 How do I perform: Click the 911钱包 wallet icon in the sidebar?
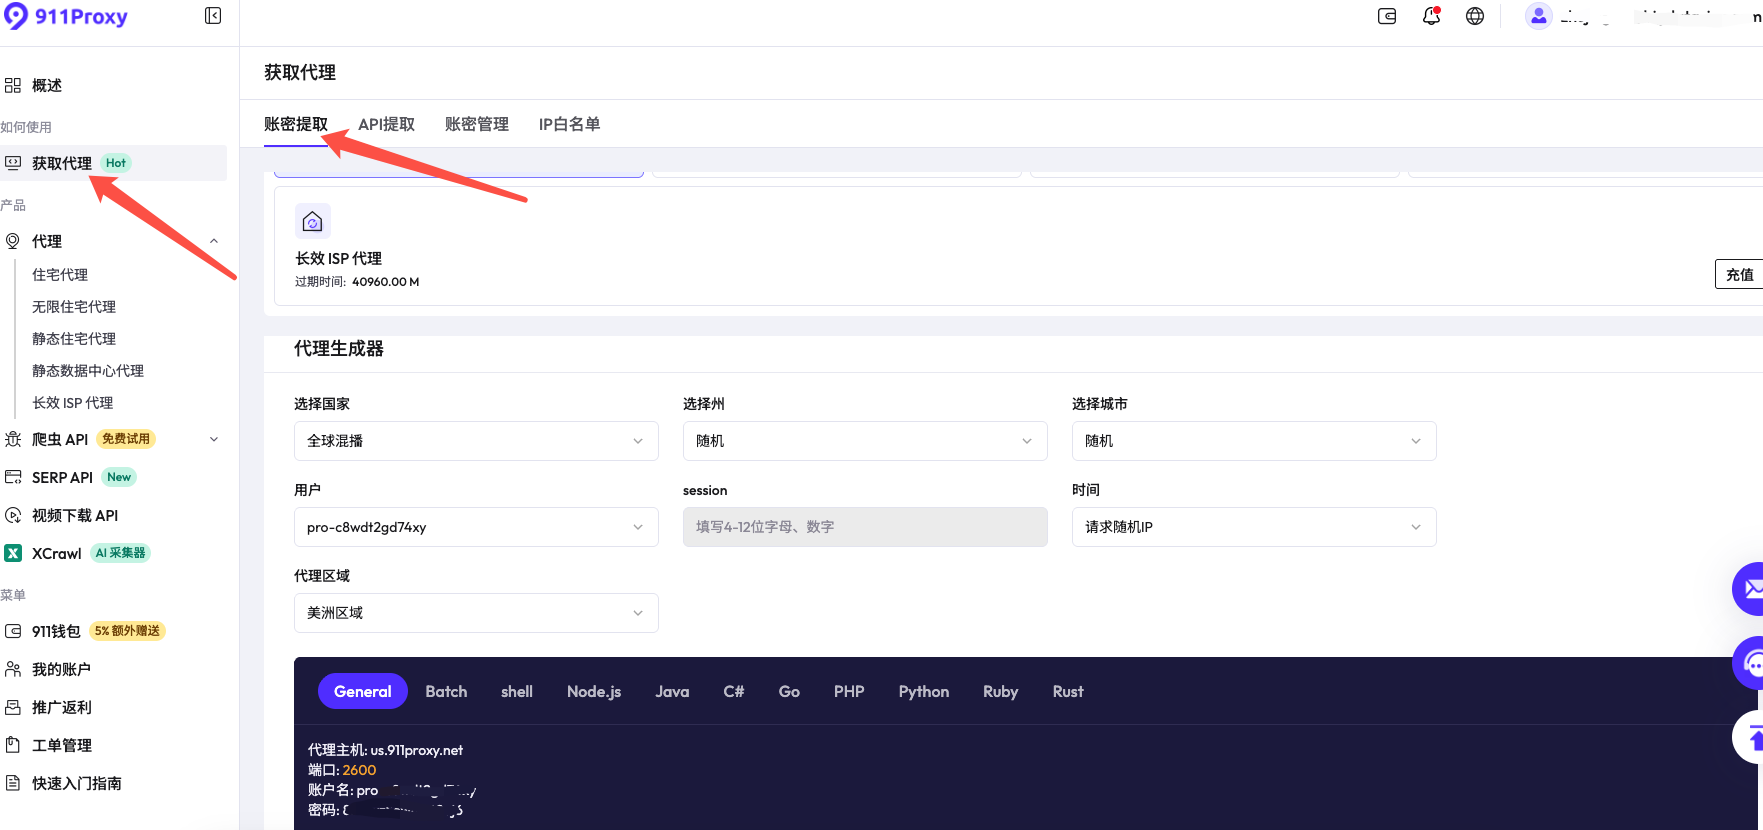pyautogui.click(x=13, y=631)
